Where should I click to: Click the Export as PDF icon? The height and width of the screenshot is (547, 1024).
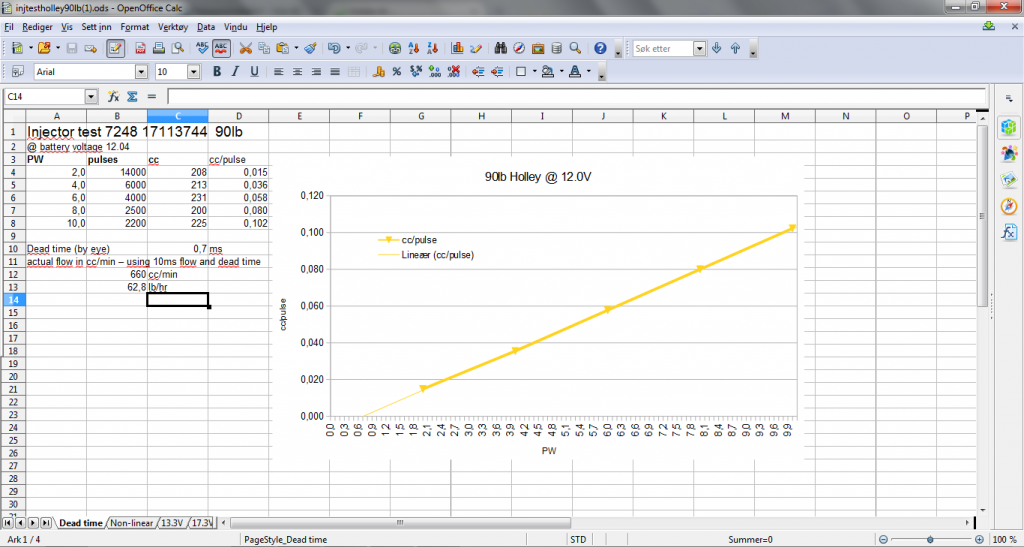tap(140, 48)
